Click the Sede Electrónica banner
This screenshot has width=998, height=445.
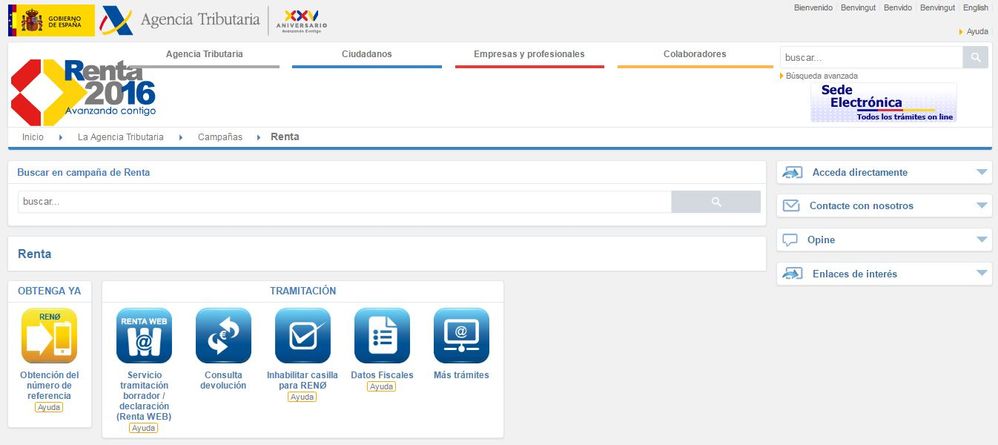pos(883,103)
